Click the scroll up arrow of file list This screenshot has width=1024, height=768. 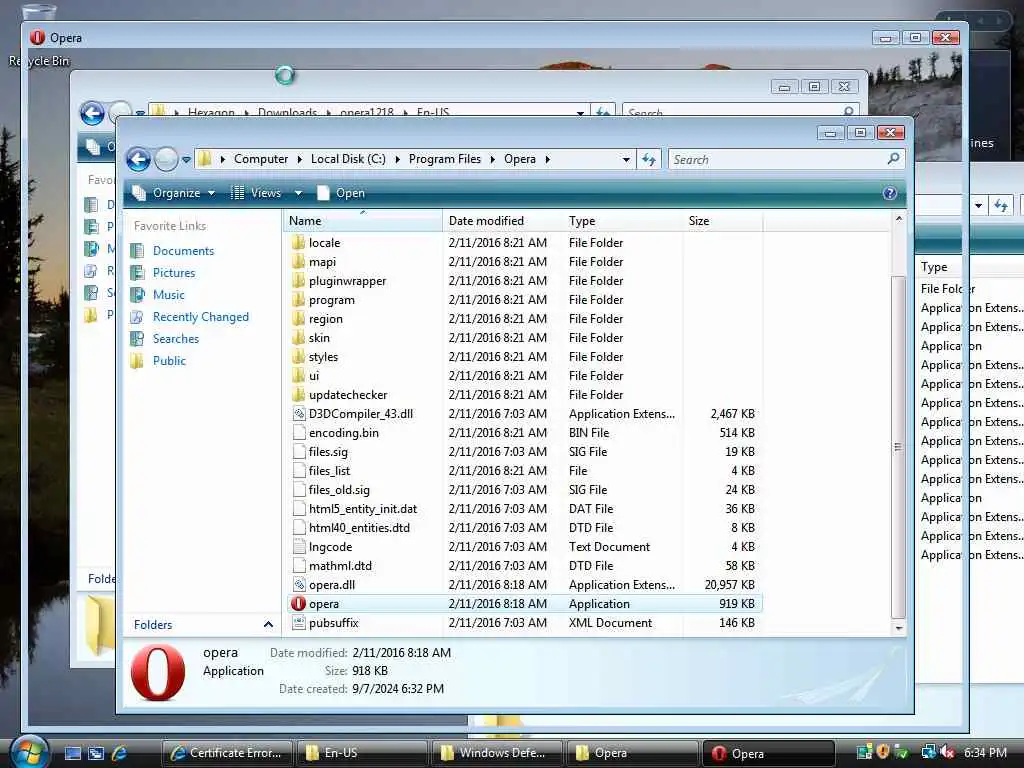click(899, 219)
